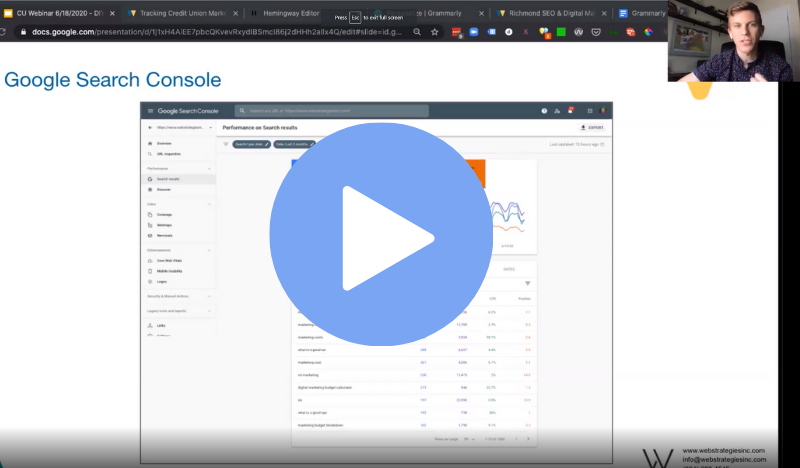Click the colorful pinwheel extension icon
The image size is (800, 468).
648,32
